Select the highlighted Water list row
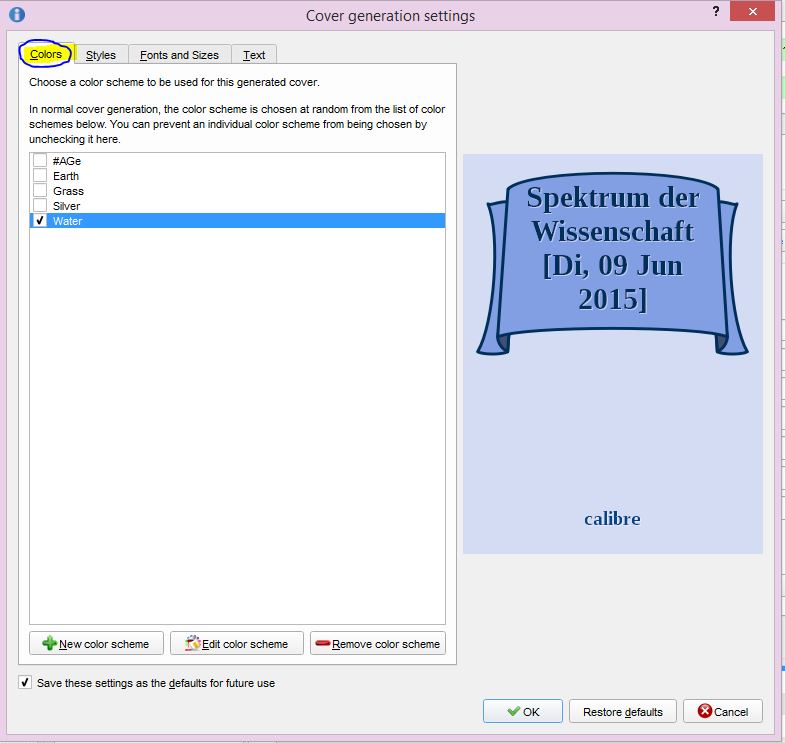 pyautogui.click(x=237, y=221)
